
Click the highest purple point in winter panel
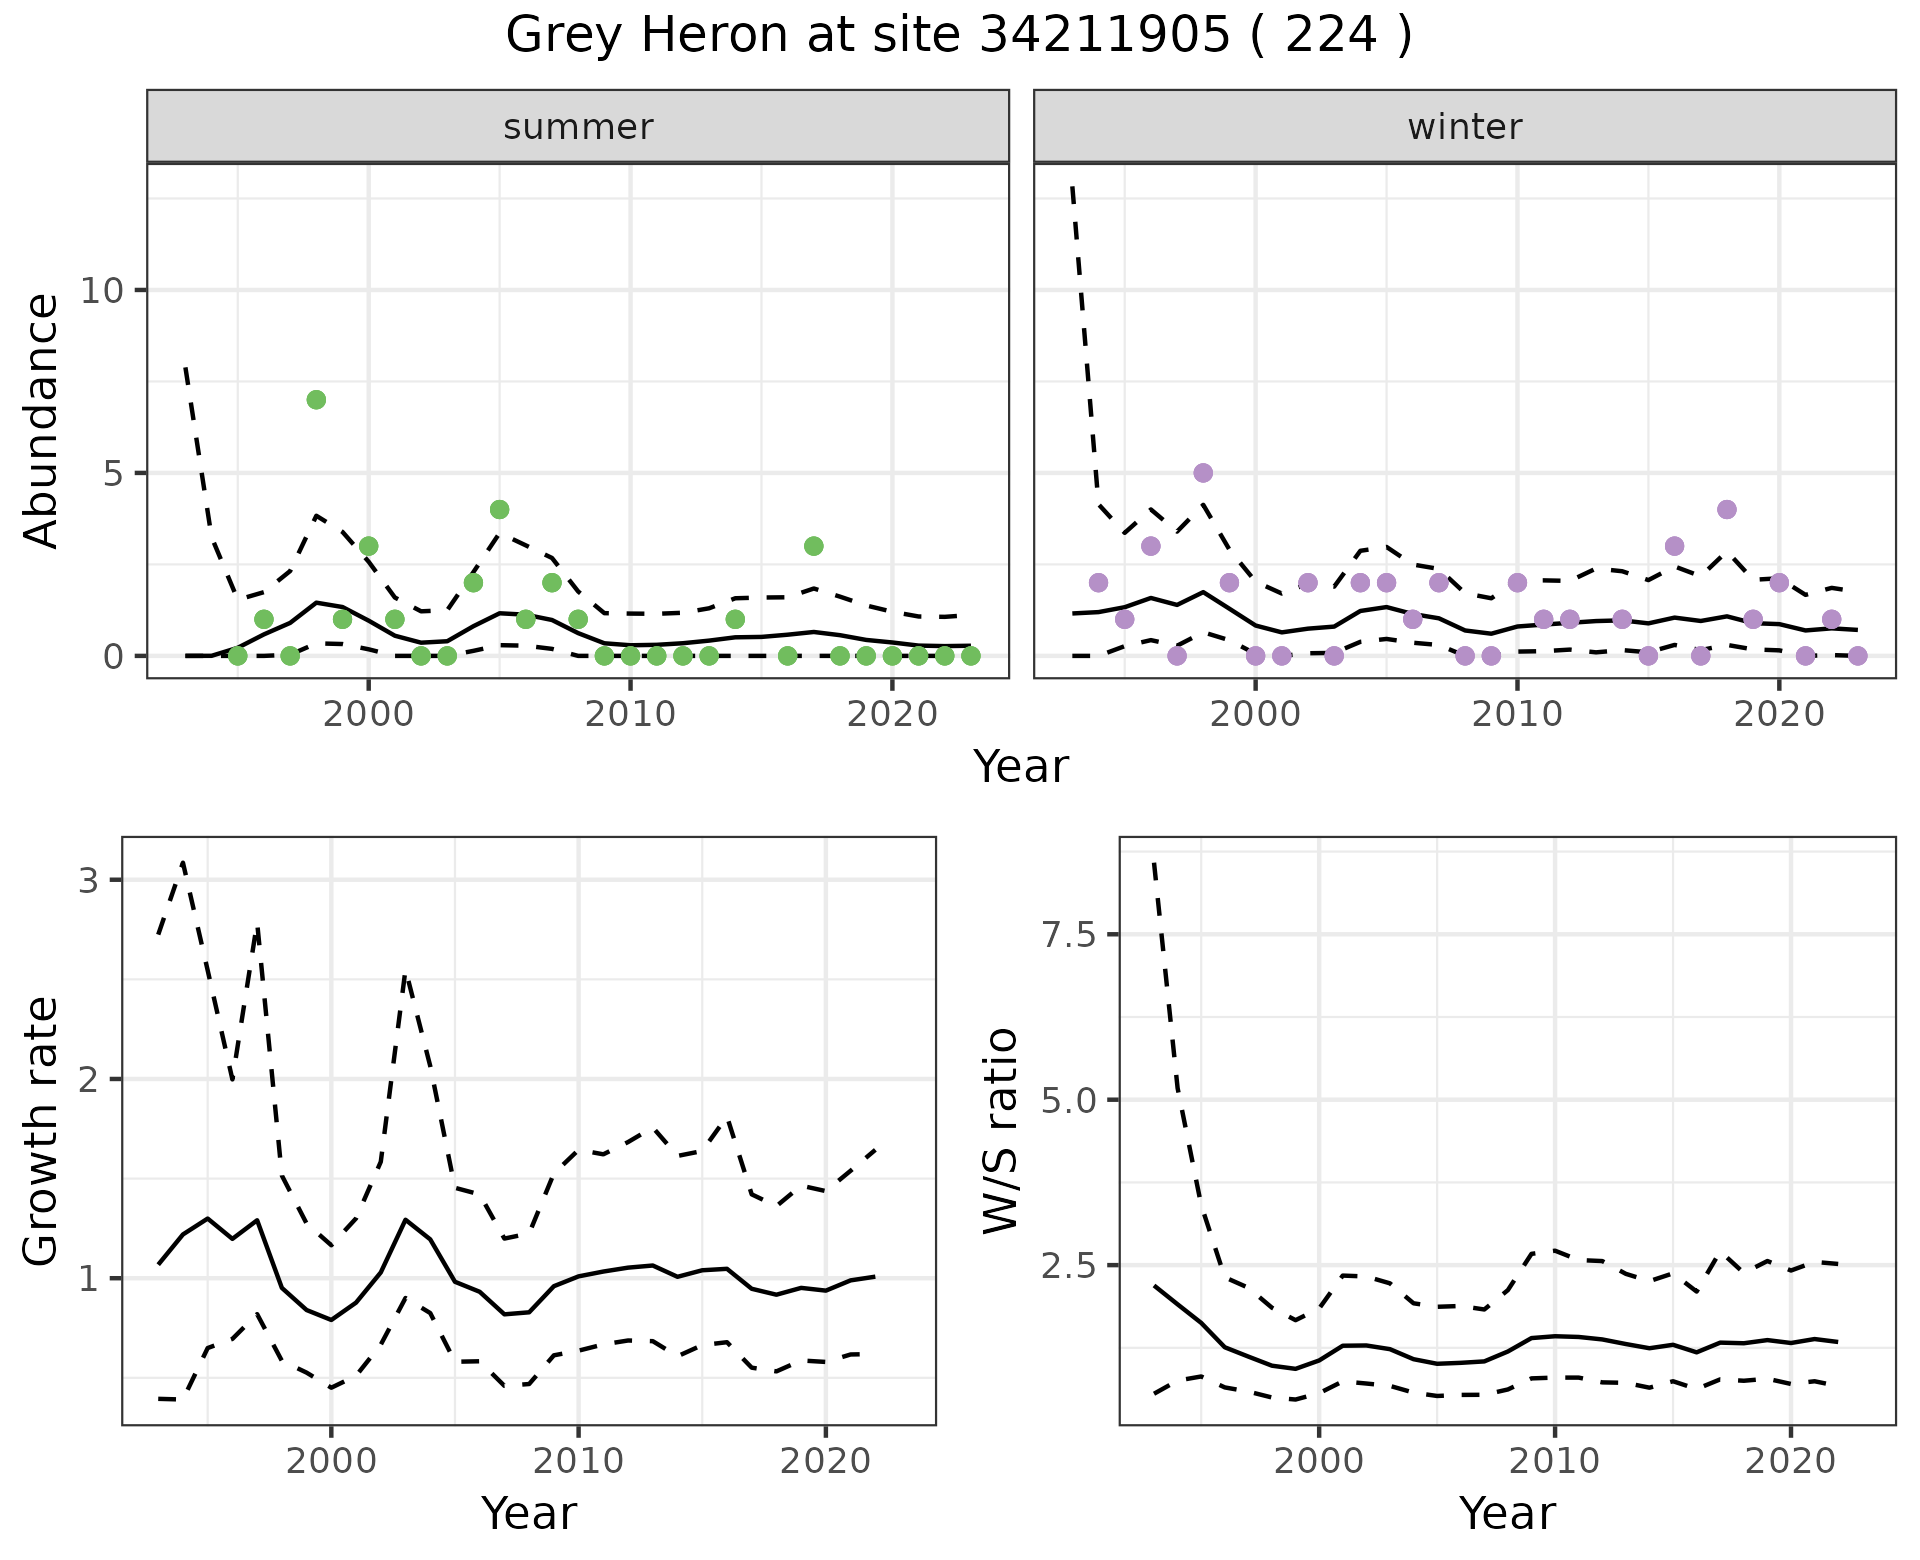1203,473
